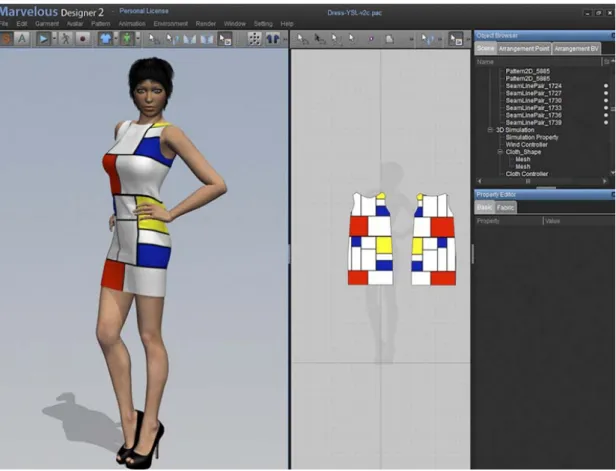Viewport: 616px width, 471px height.
Task: Select the back dress pattern piece
Action: click(434, 239)
